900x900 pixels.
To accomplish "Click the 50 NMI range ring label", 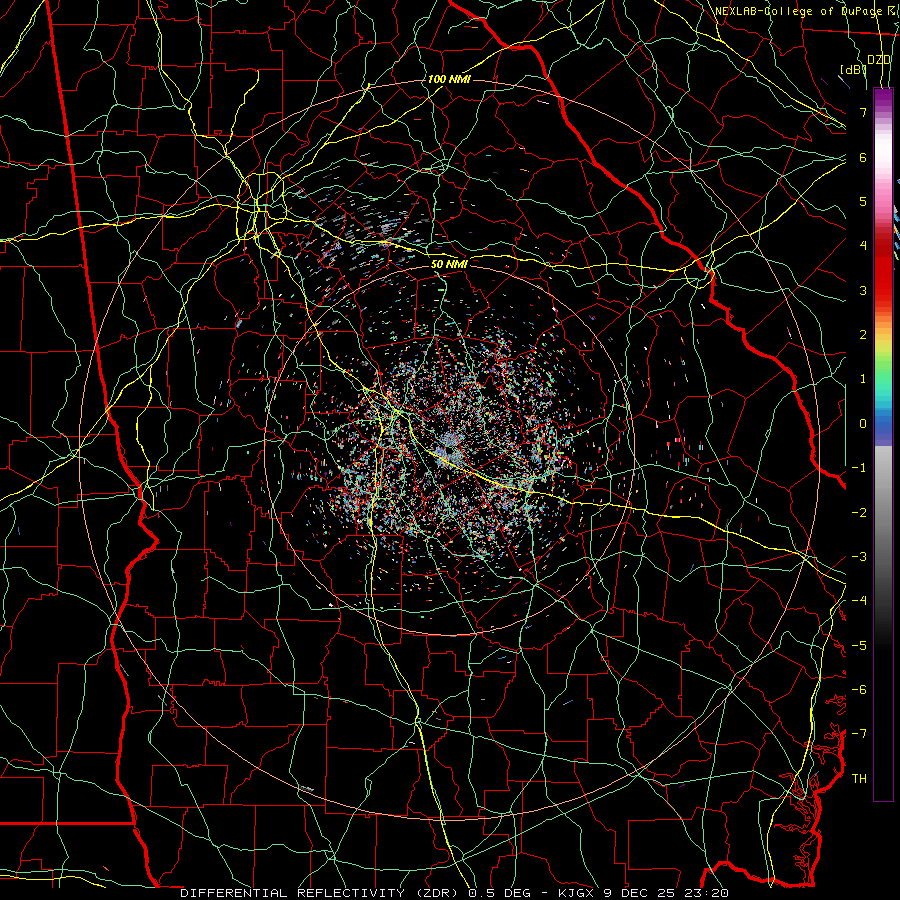I will (449, 264).
